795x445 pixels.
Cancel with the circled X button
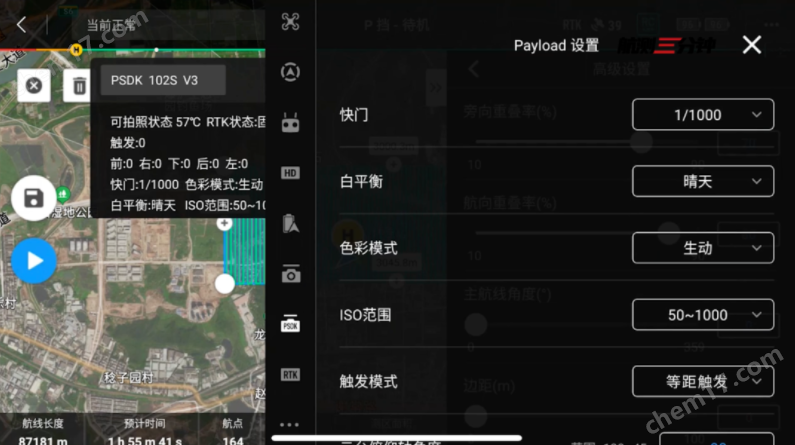pyautogui.click(x=34, y=85)
